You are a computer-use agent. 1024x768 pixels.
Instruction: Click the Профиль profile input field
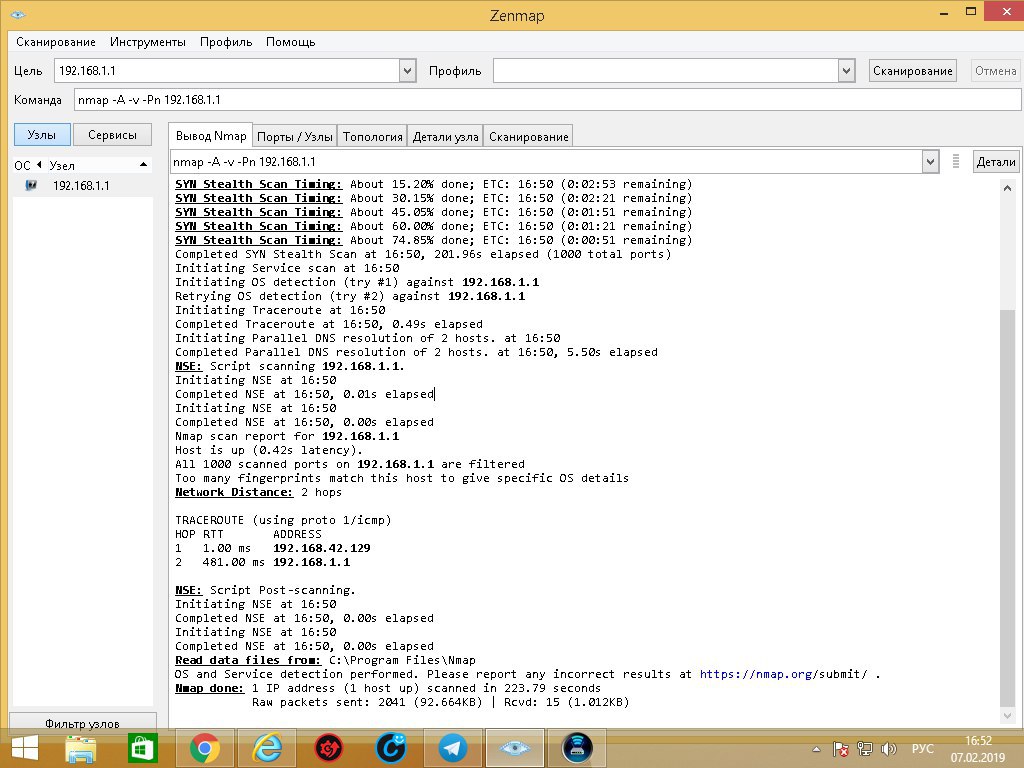click(665, 71)
